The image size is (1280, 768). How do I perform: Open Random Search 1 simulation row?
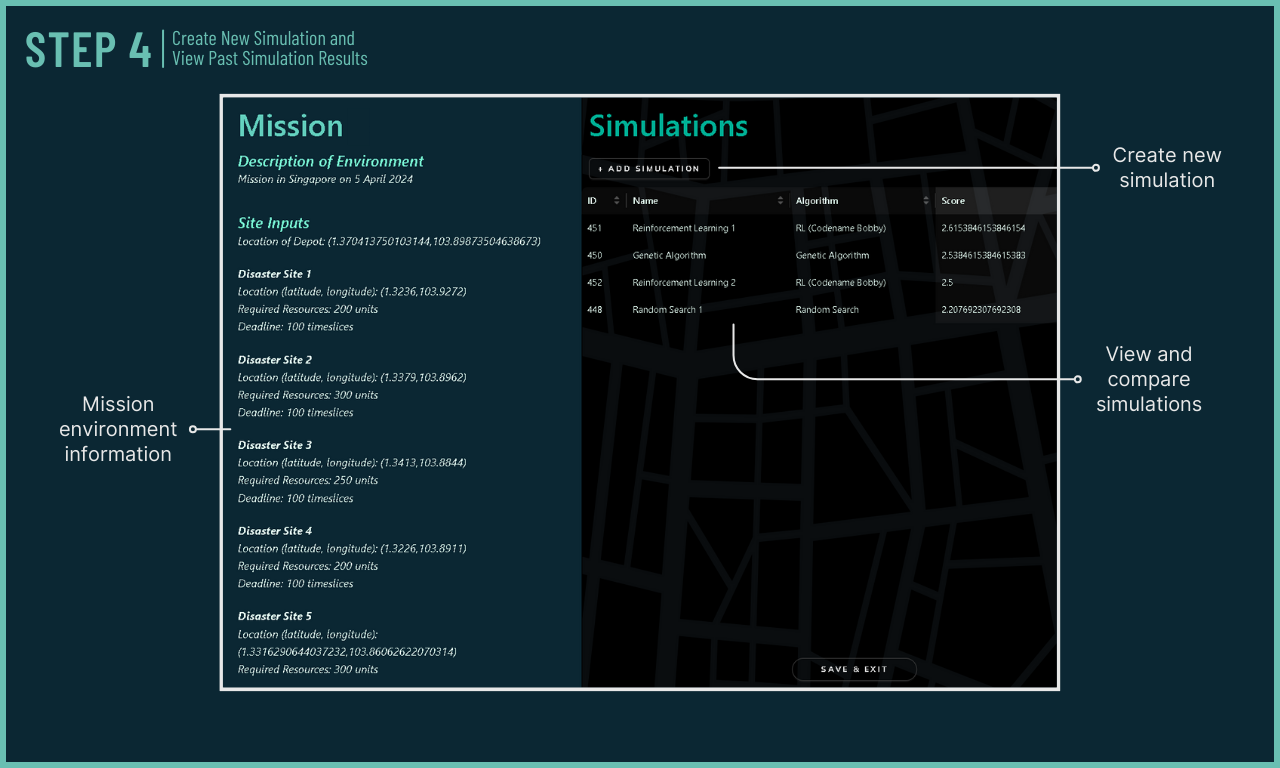pos(818,309)
